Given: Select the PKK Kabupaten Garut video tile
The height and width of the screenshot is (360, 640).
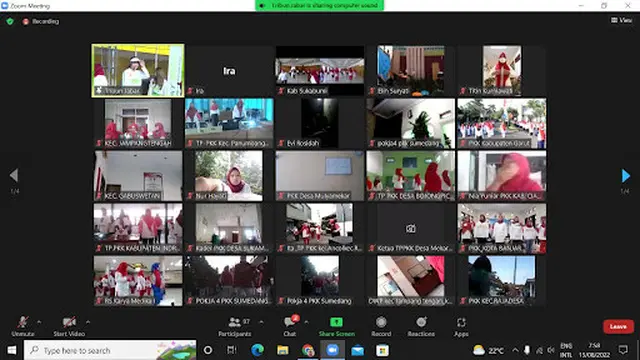Looking at the screenshot, I should point(502,123).
